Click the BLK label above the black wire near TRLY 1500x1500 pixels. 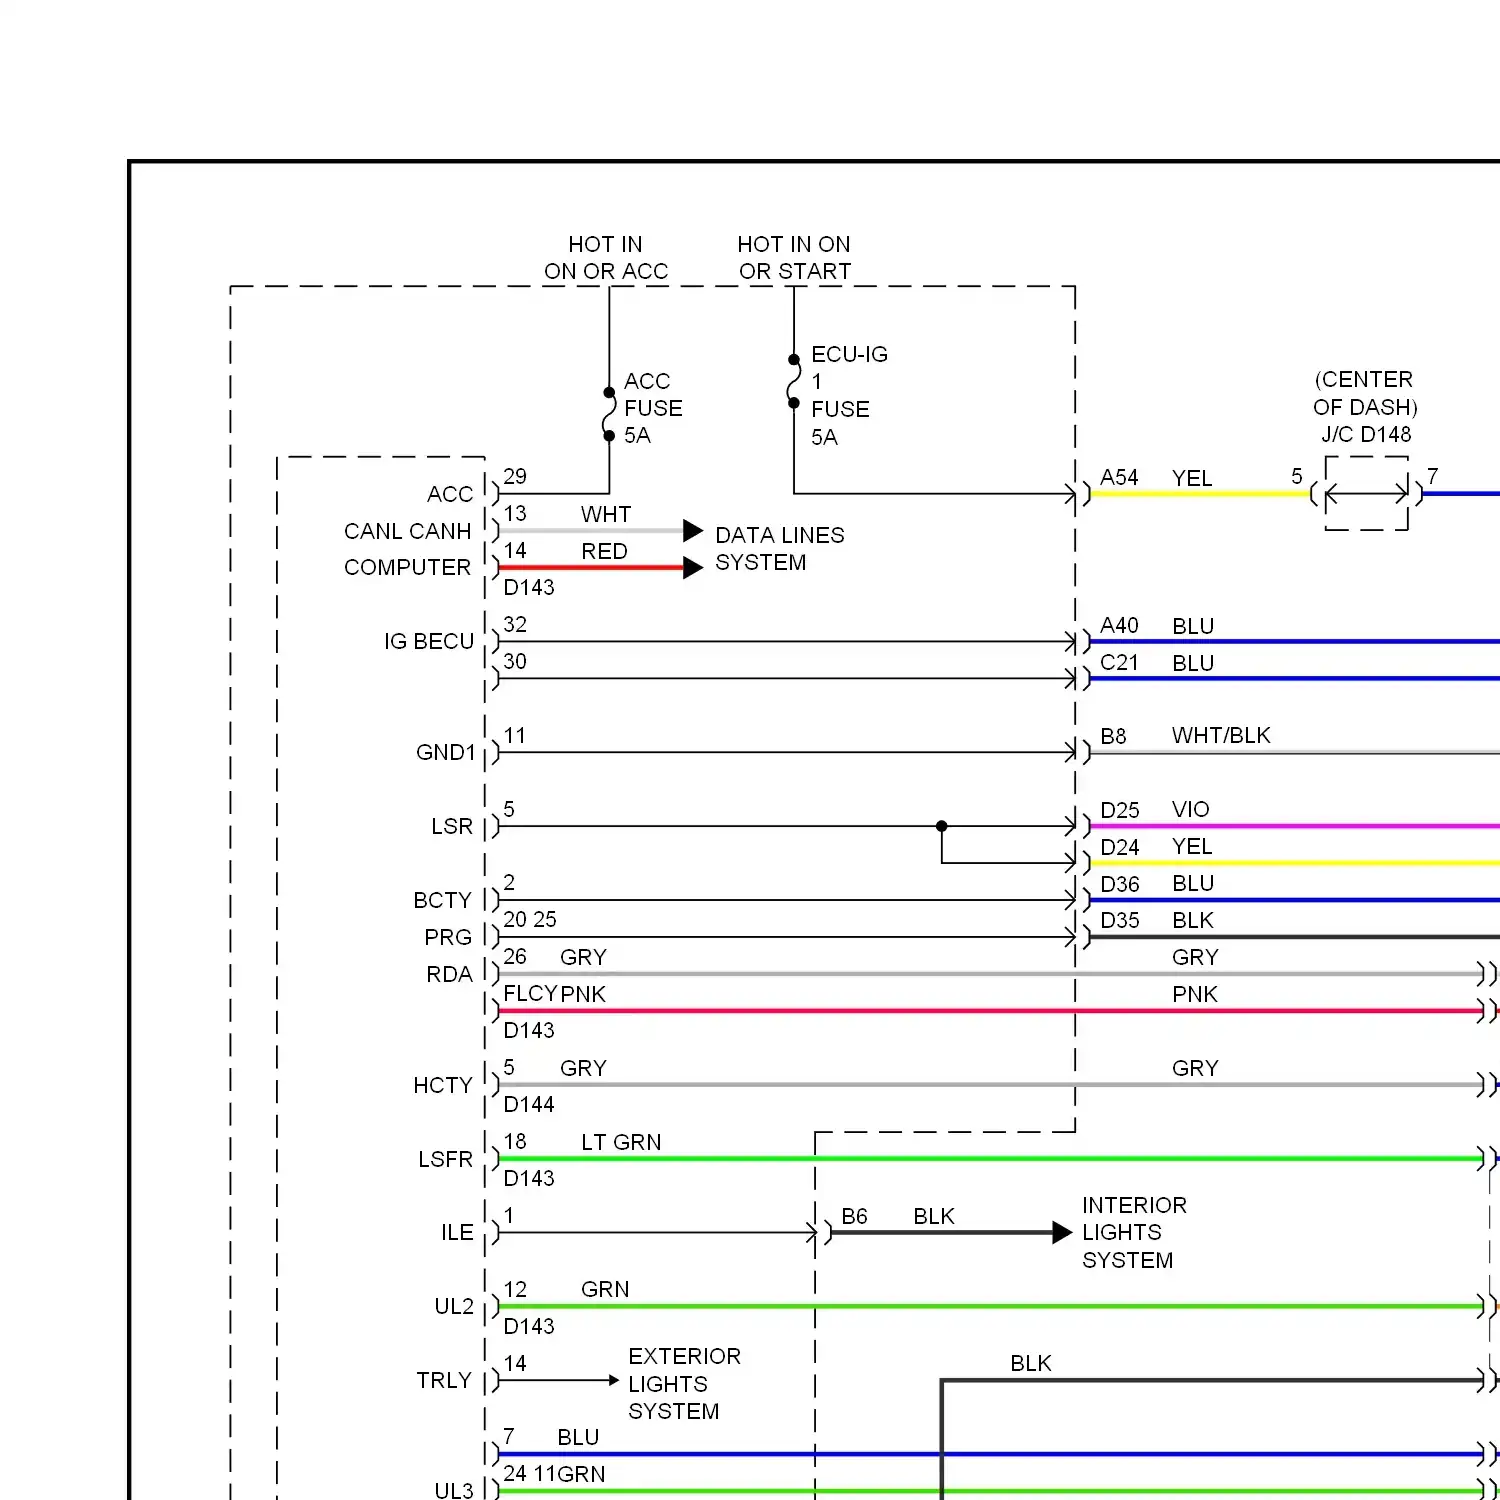pos(1031,1364)
